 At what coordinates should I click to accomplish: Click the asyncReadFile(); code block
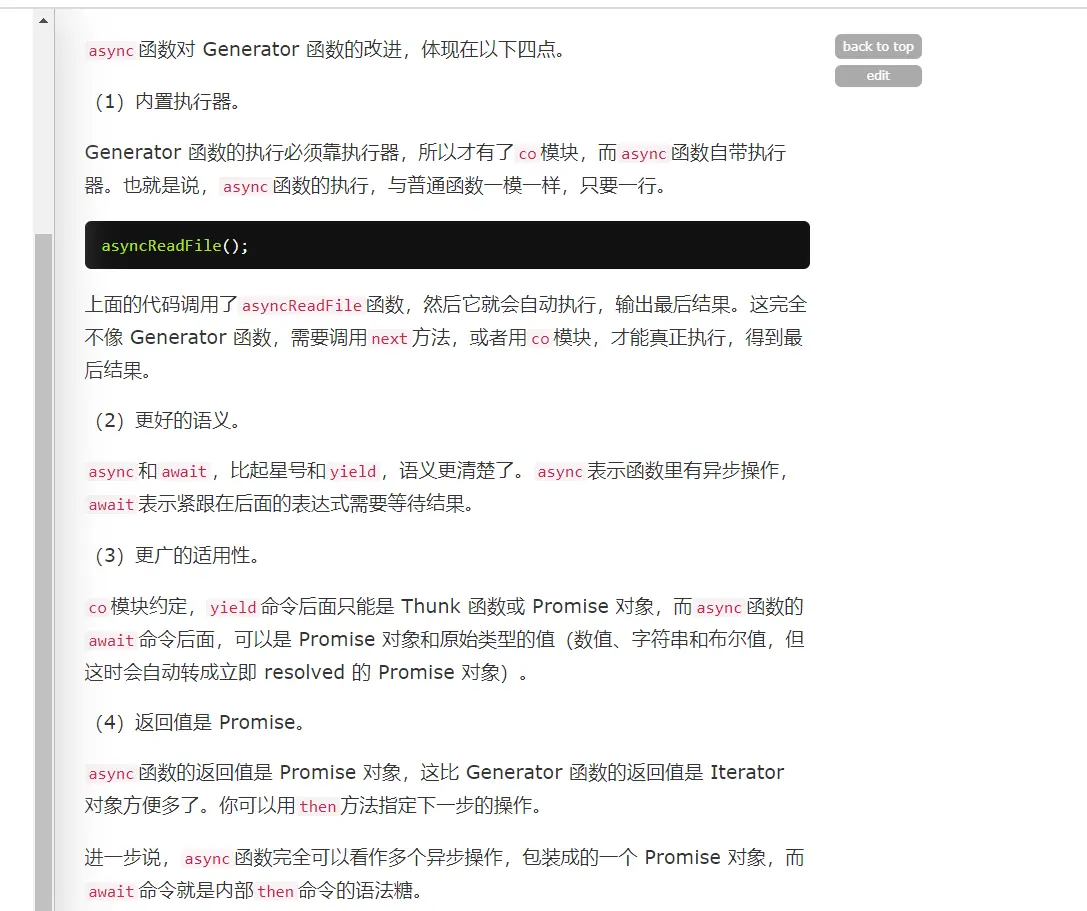coord(447,245)
